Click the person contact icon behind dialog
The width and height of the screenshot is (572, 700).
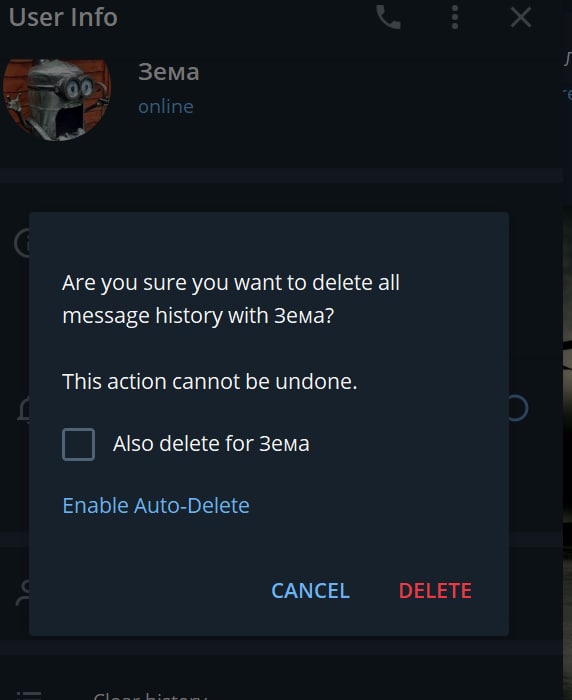coord(22,593)
